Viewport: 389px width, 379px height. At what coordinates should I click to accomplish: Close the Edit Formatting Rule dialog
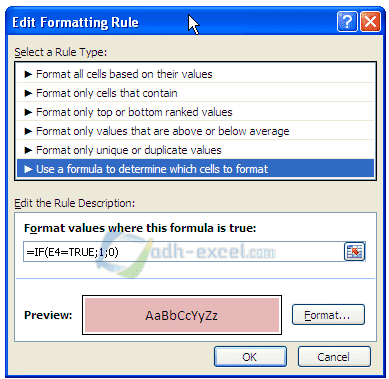click(370, 22)
